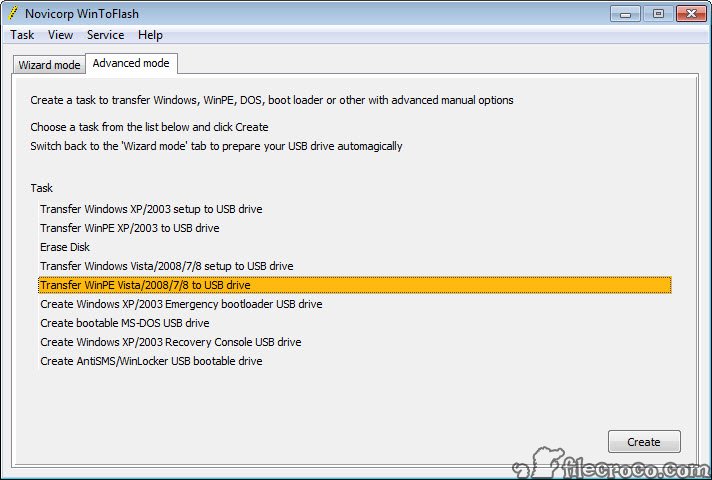This screenshot has height=480, width=712.
Task: Click the Create button
Action: 644,442
